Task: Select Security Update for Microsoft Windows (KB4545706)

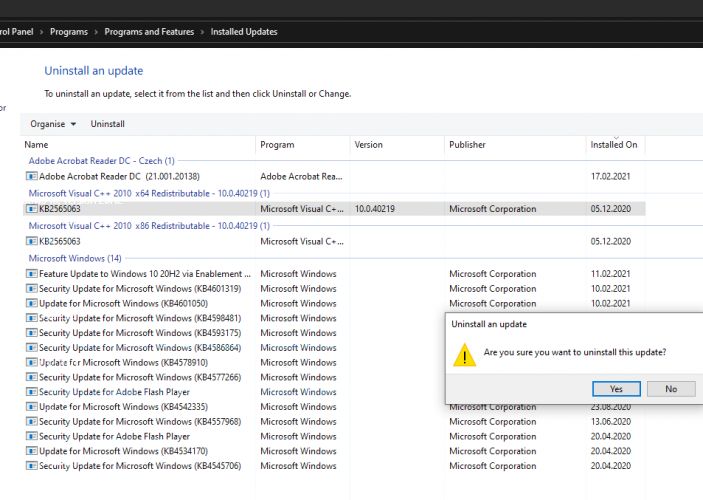Action: tap(334, 466)
